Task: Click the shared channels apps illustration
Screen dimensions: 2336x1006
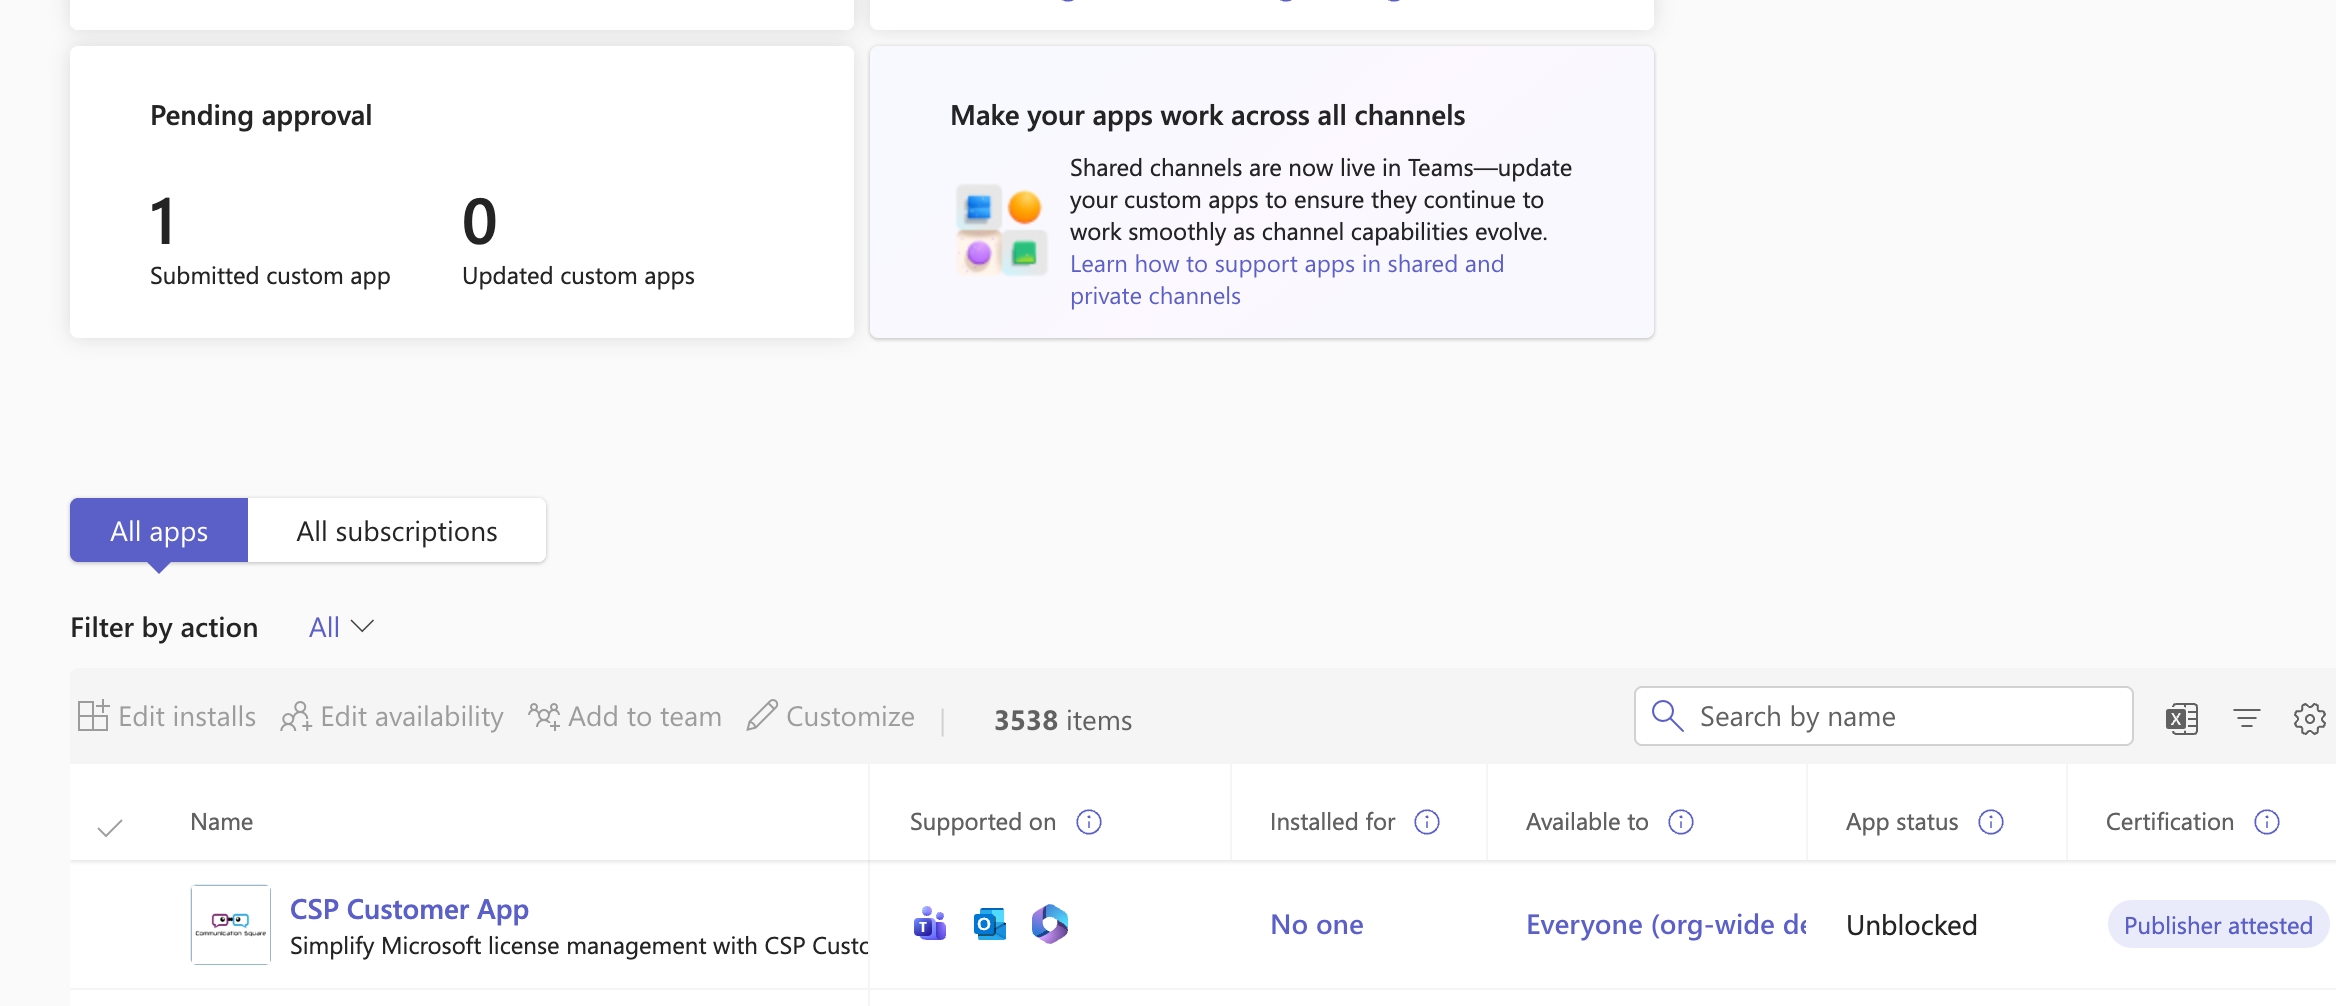Action: click(x=1001, y=230)
